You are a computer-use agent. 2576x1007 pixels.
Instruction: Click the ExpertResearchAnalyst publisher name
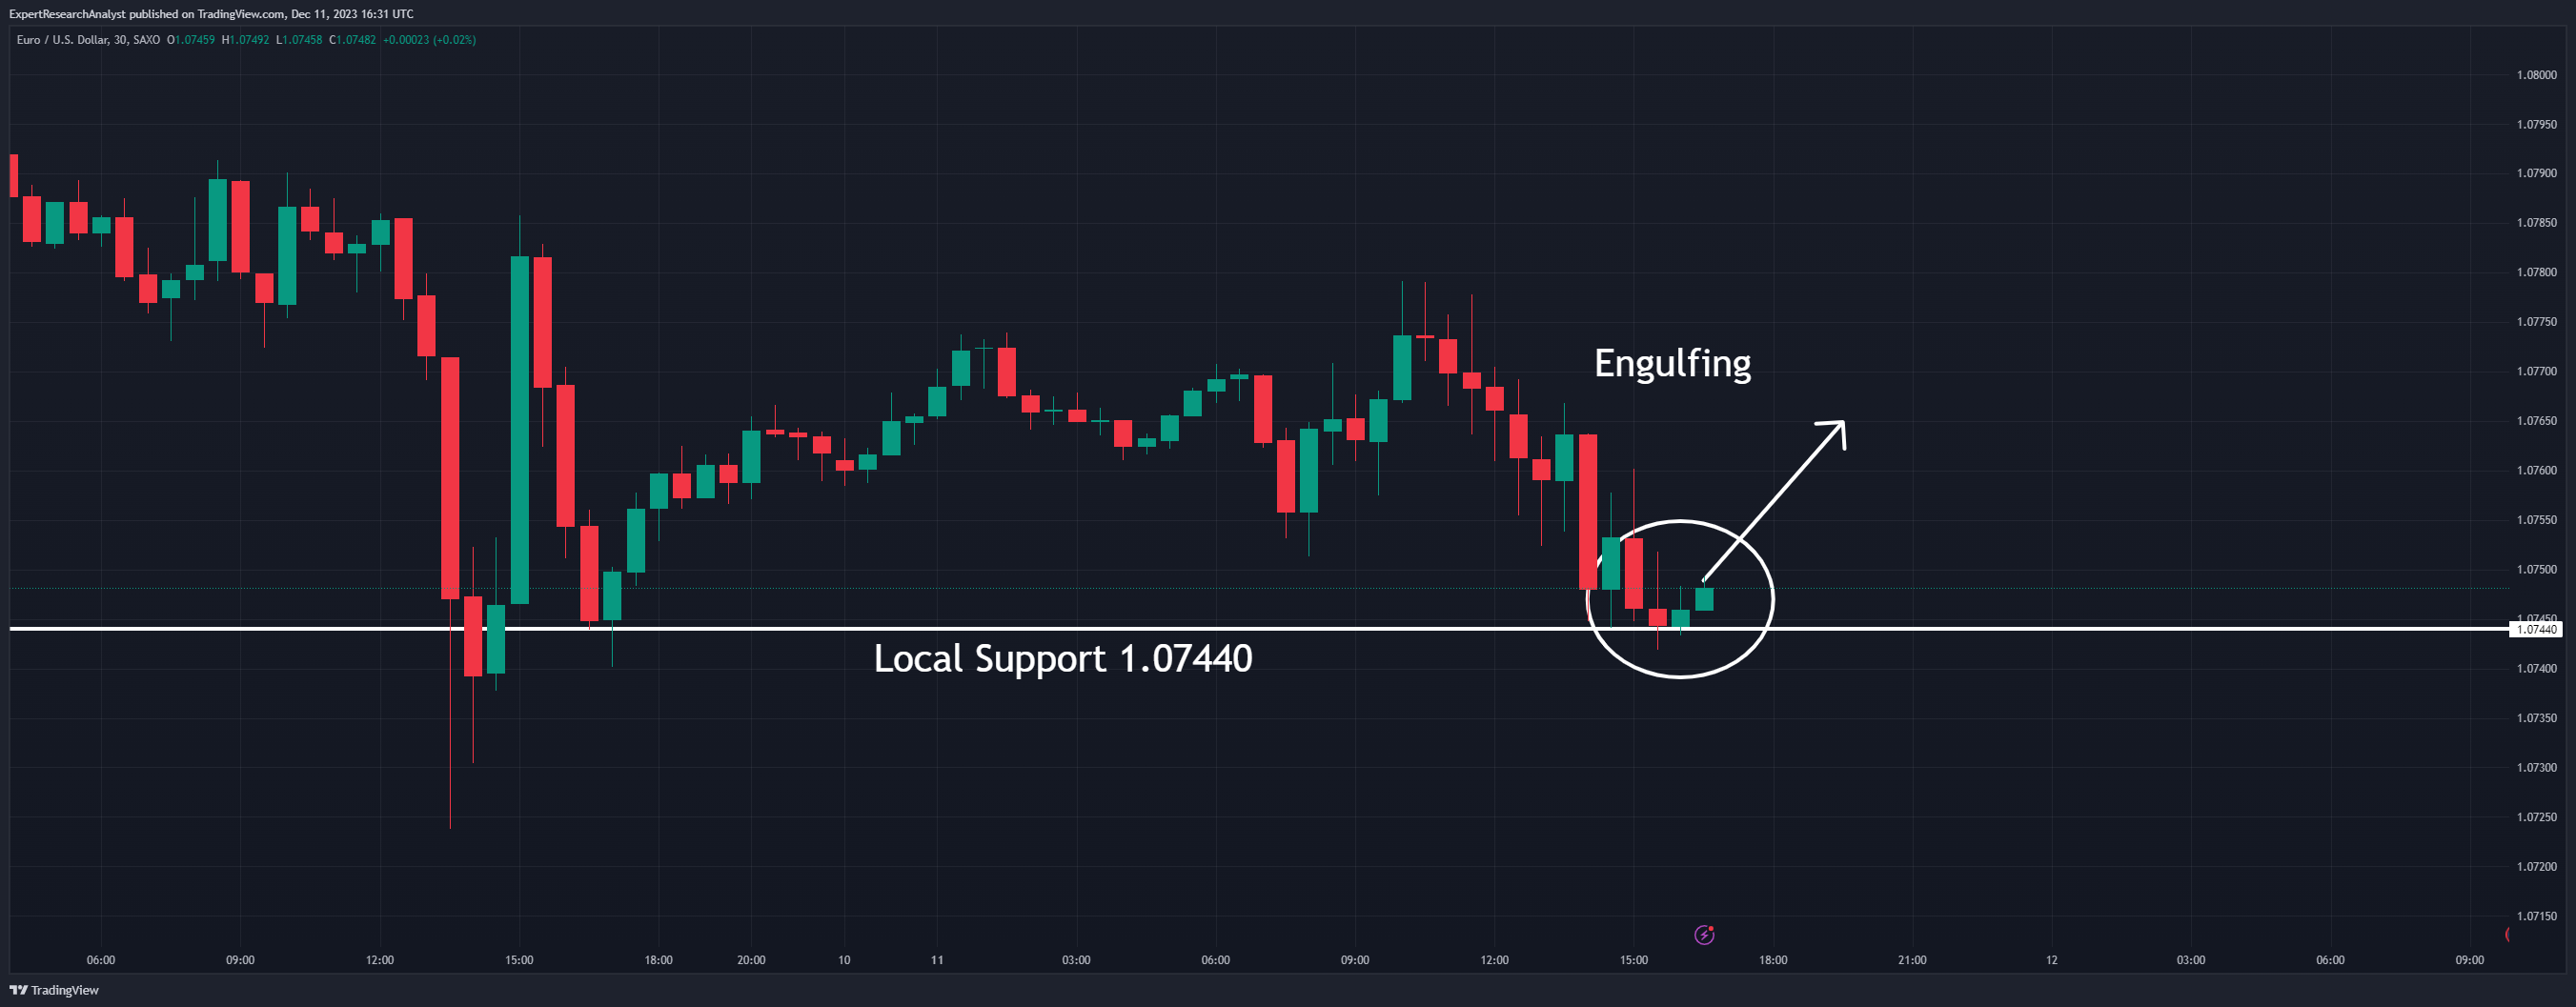68,14
